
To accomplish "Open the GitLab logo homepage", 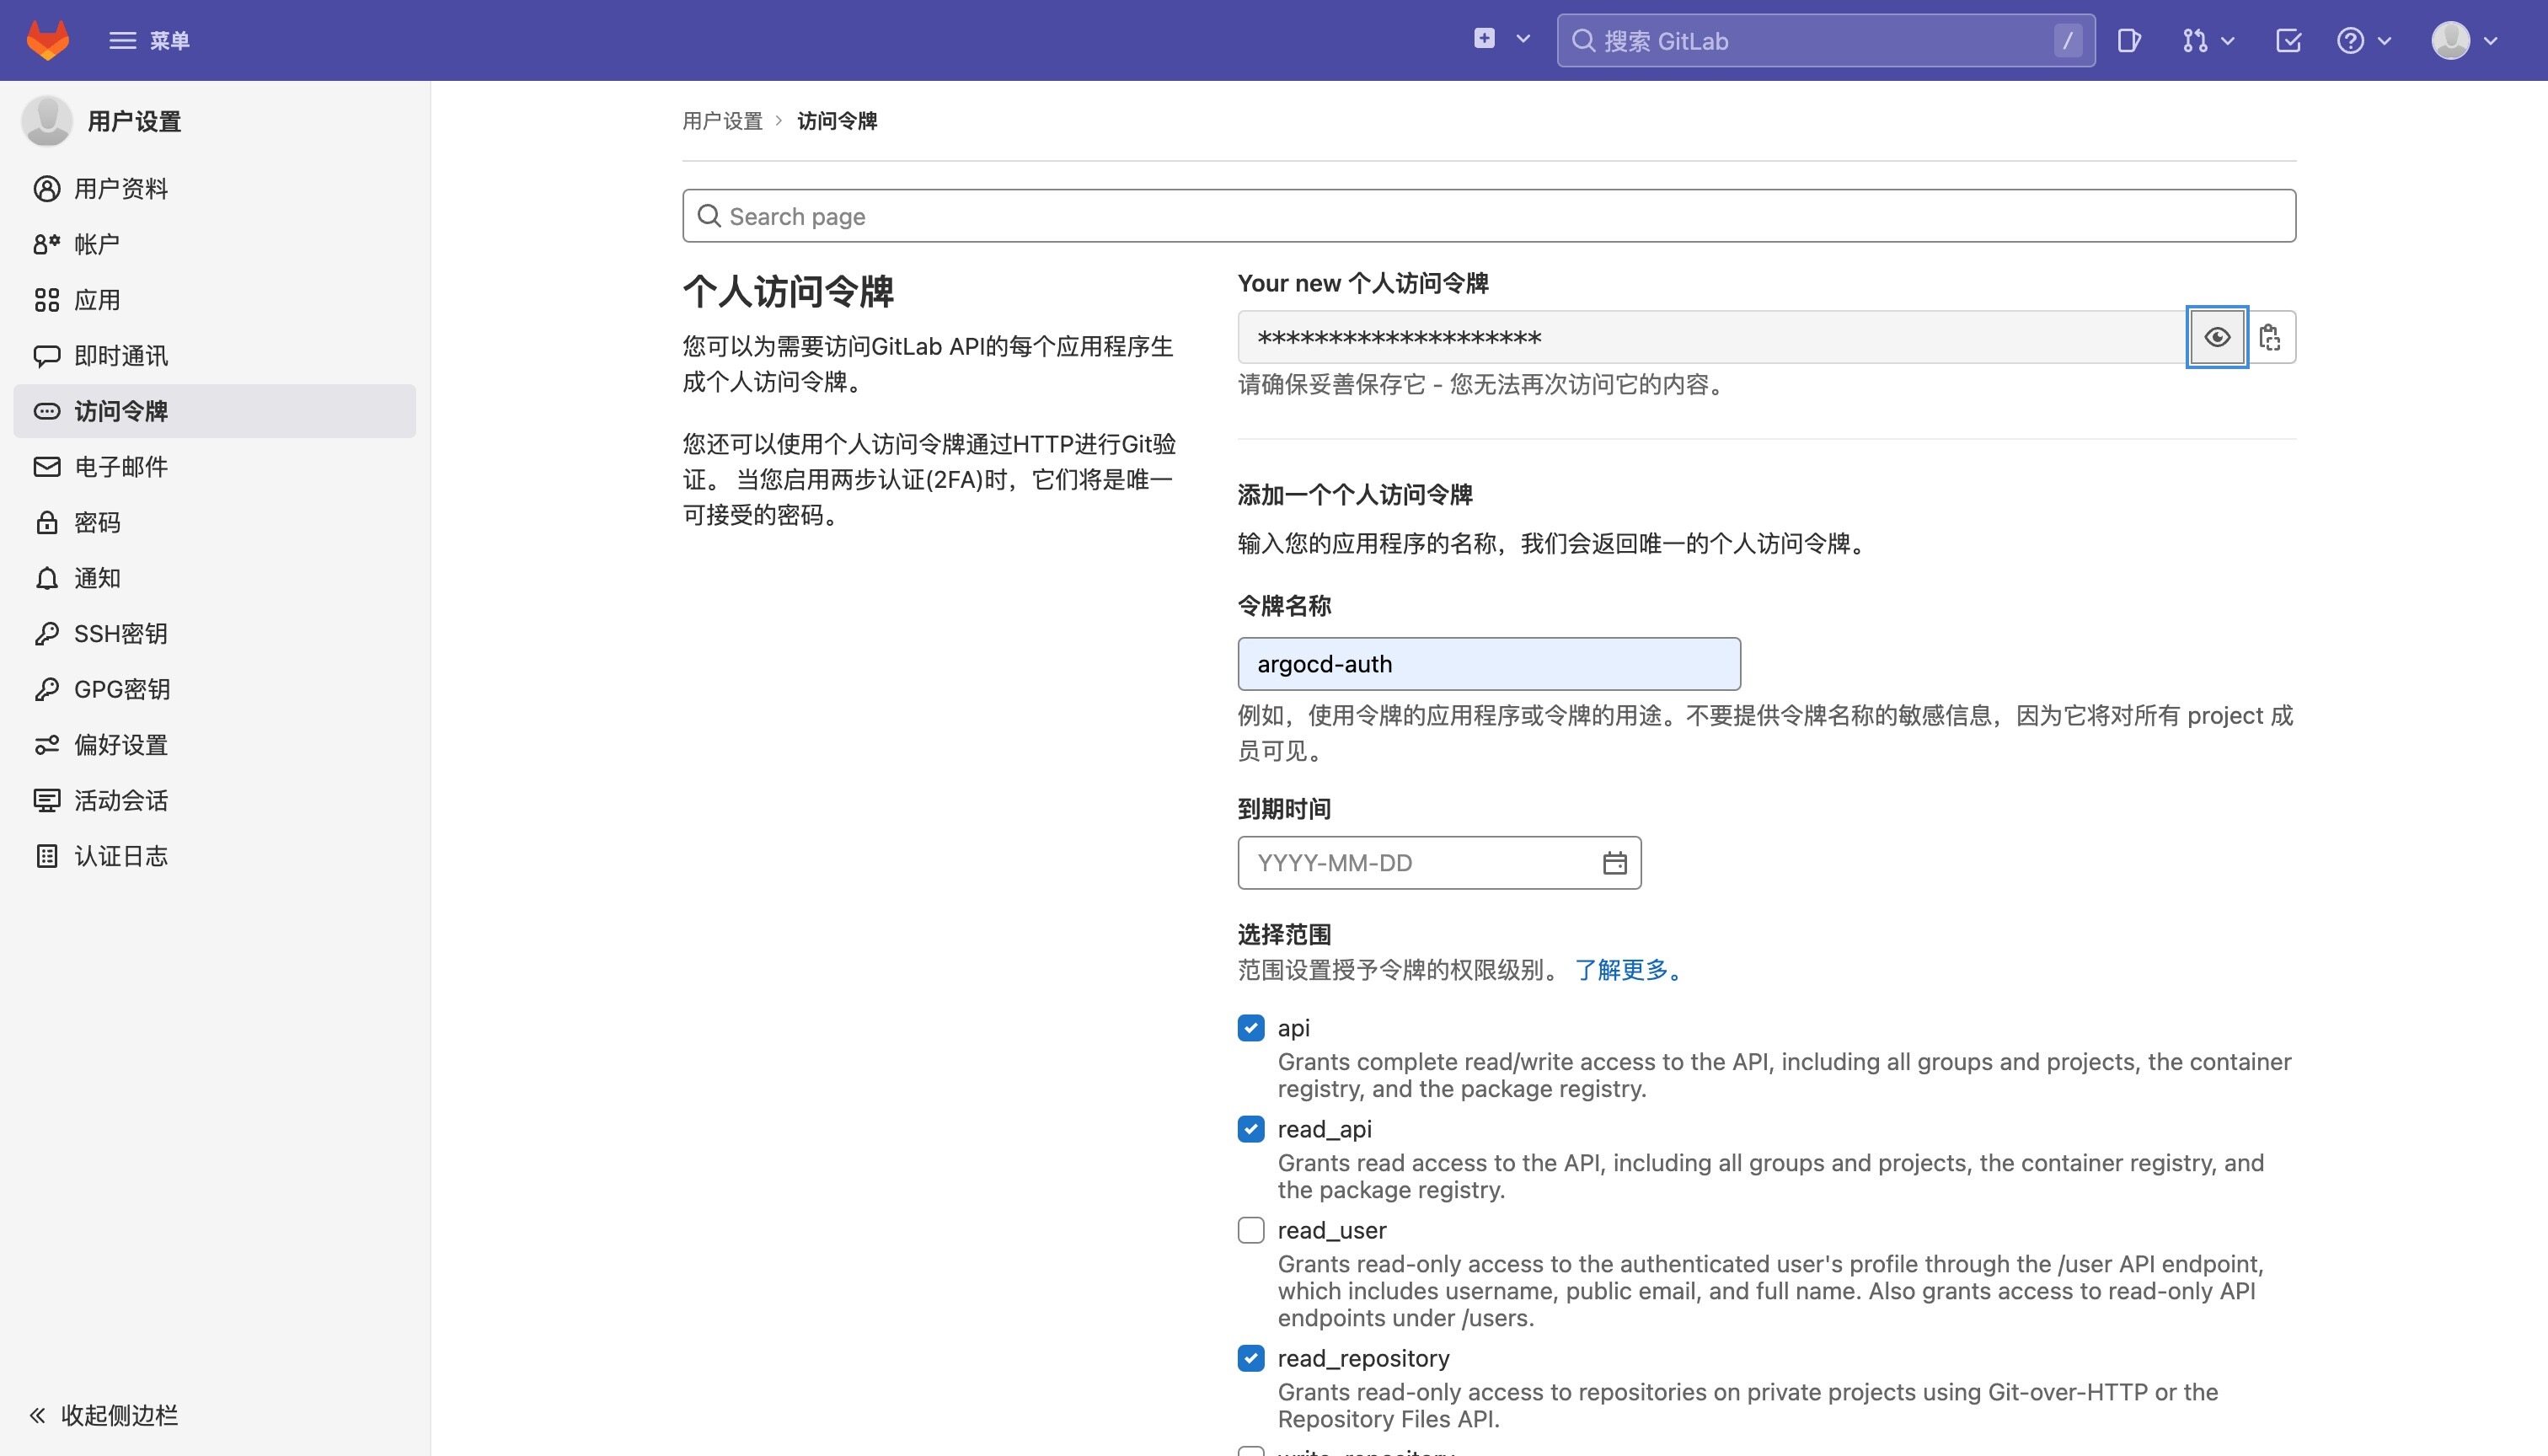I will 47,40.
